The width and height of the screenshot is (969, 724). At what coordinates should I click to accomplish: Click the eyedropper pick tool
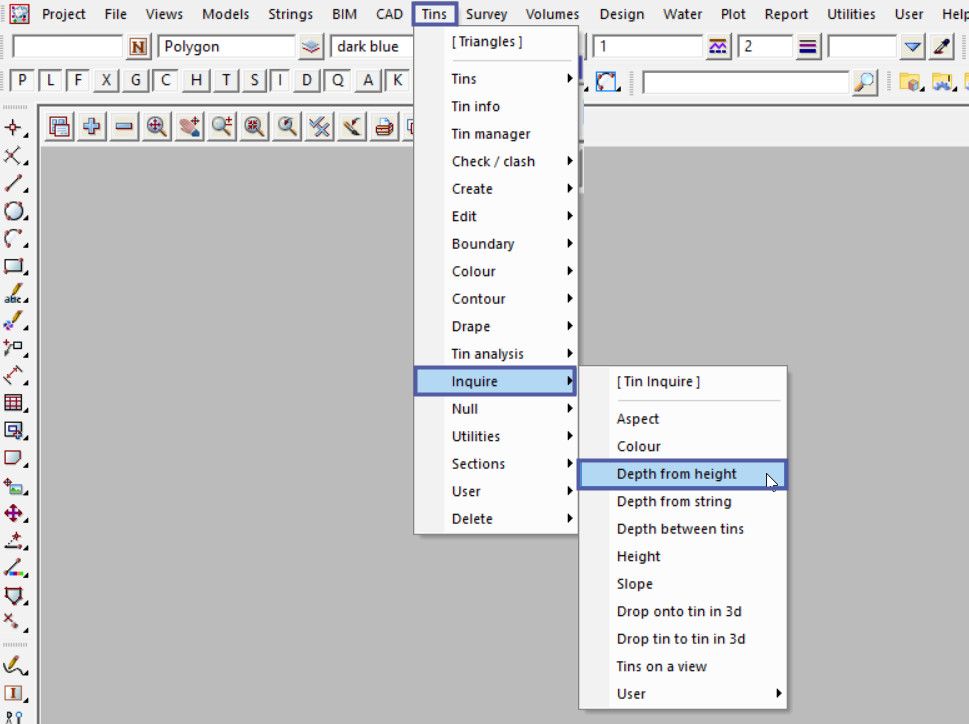pos(942,47)
